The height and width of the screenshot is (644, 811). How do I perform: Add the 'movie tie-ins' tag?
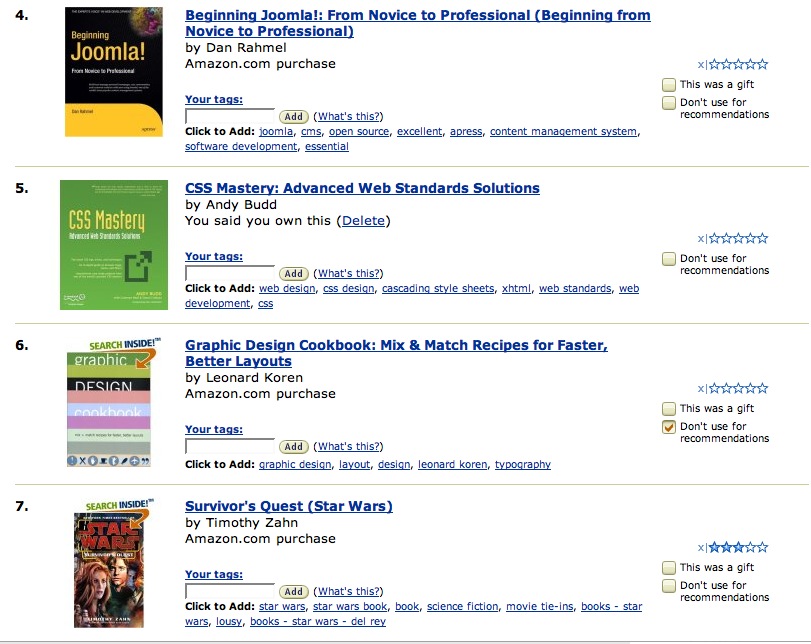[x=539, y=606]
